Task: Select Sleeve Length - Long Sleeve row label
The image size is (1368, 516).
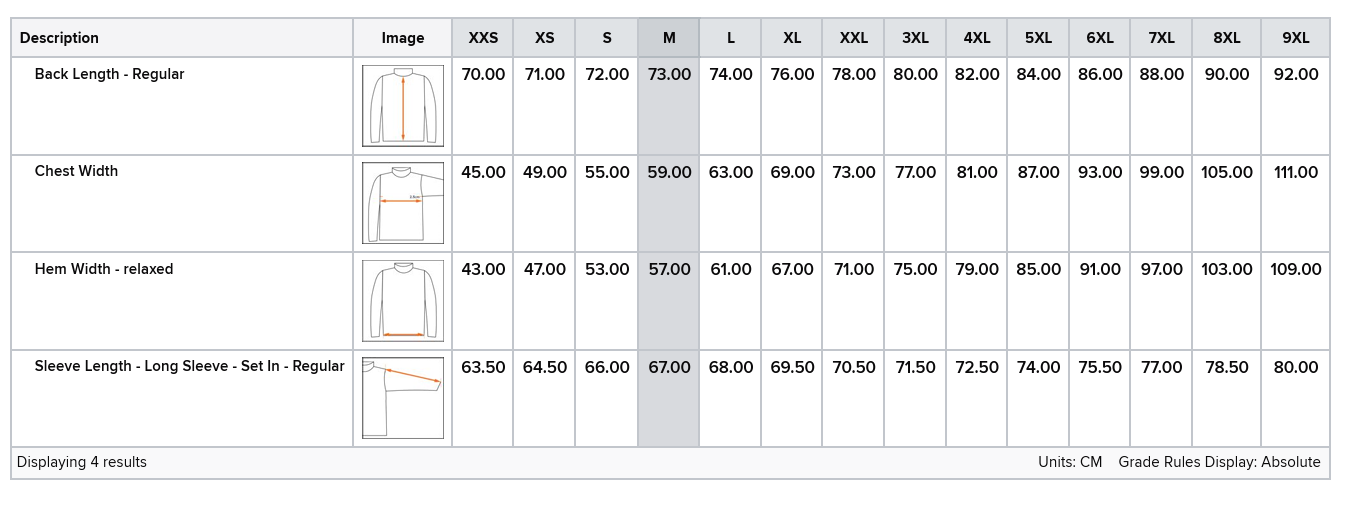Action: pyautogui.click(x=189, y=366)
